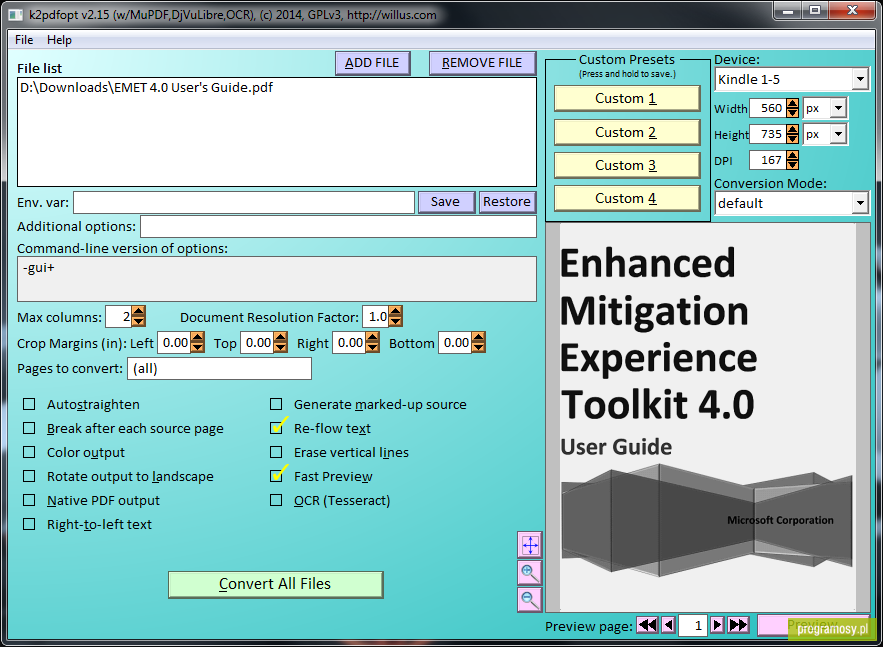Close the k2pdfopt window
Image resolution: width=883 pixels, height=647 pixels.
point(853,11)
